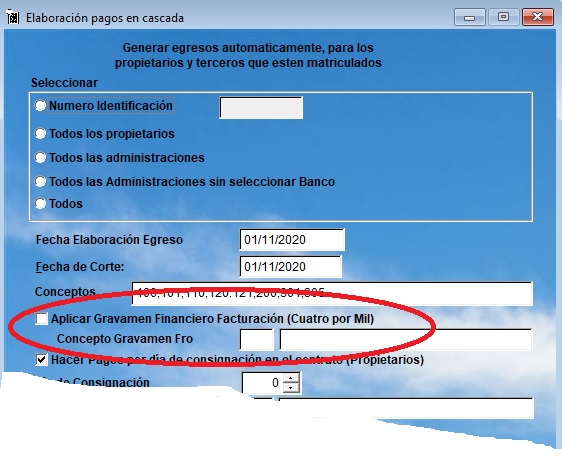This screenshot has height=461, width=562.
Task: Click the Concepto Gravamen Fro description field
Action: pyautogui.click(x=406, y=339)
